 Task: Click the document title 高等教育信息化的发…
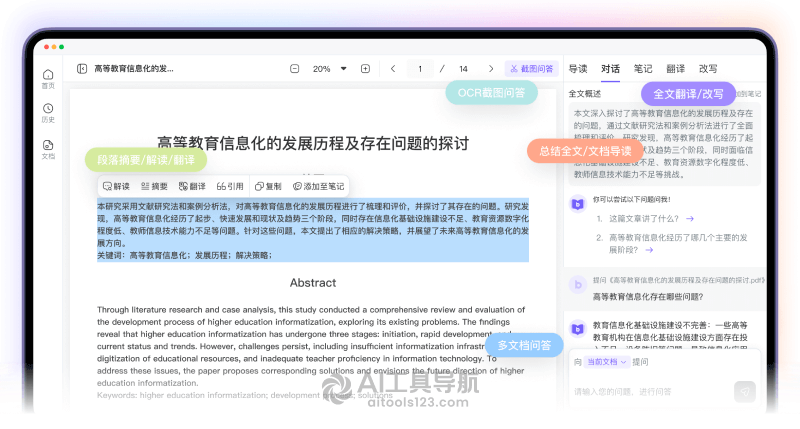134,68
